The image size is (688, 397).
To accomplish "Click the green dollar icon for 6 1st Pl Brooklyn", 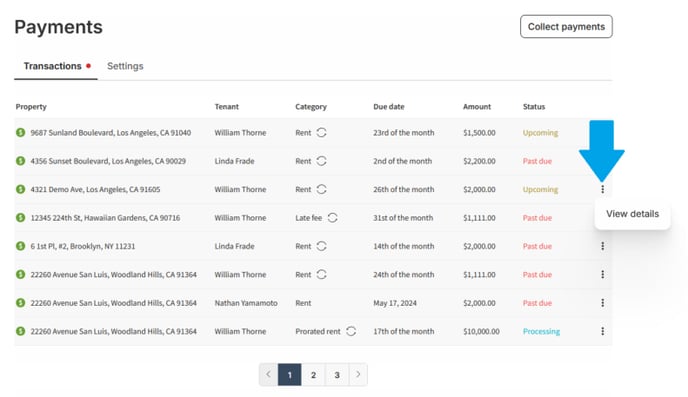I will coord(20,246).
